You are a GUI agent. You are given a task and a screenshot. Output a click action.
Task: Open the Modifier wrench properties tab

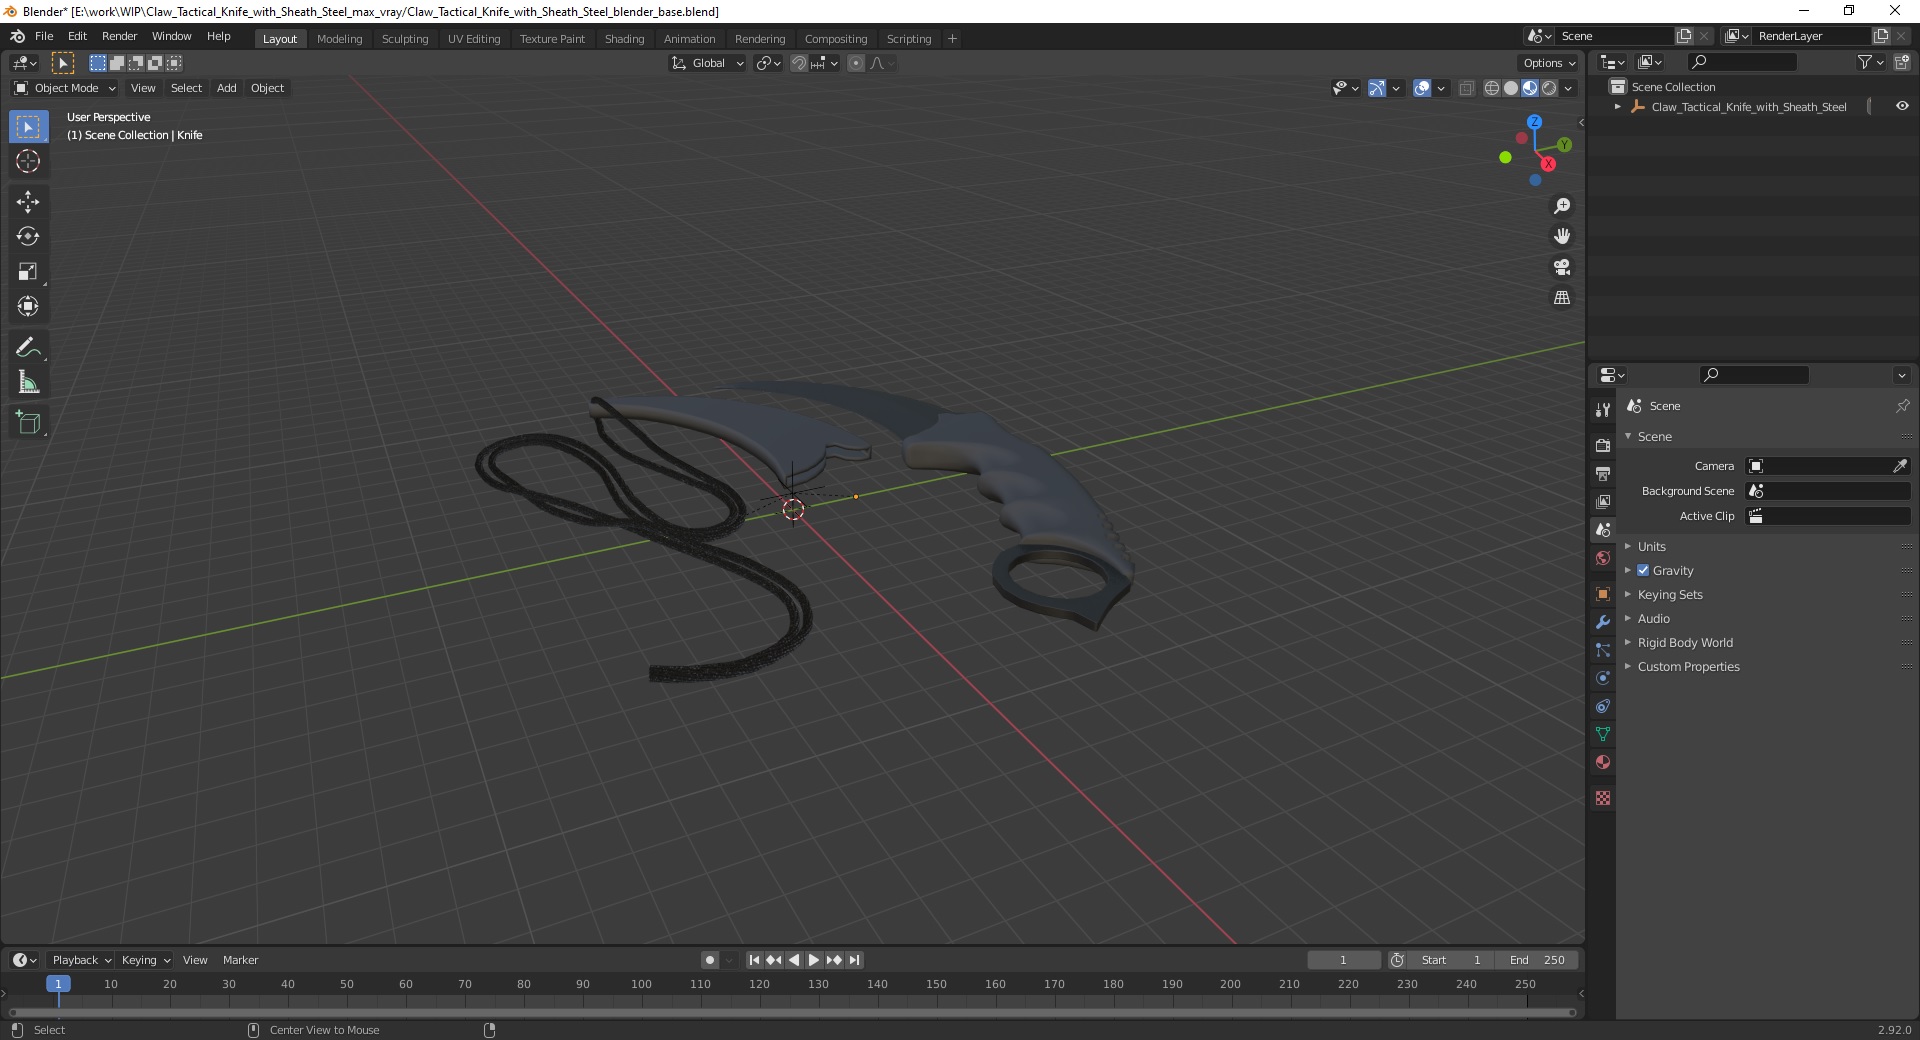(1603, 622)
